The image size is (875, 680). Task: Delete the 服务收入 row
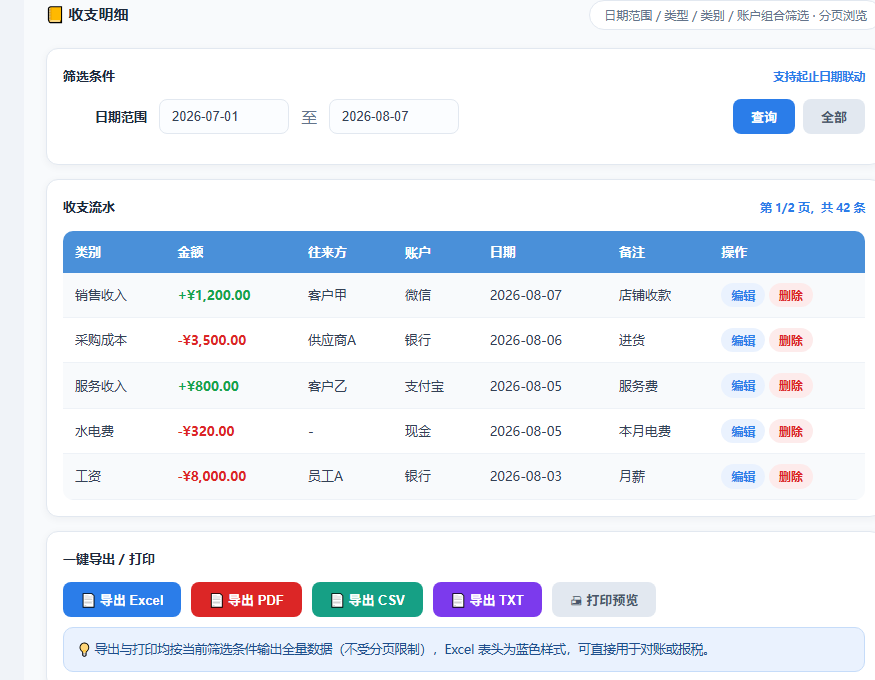coord(791,385)
